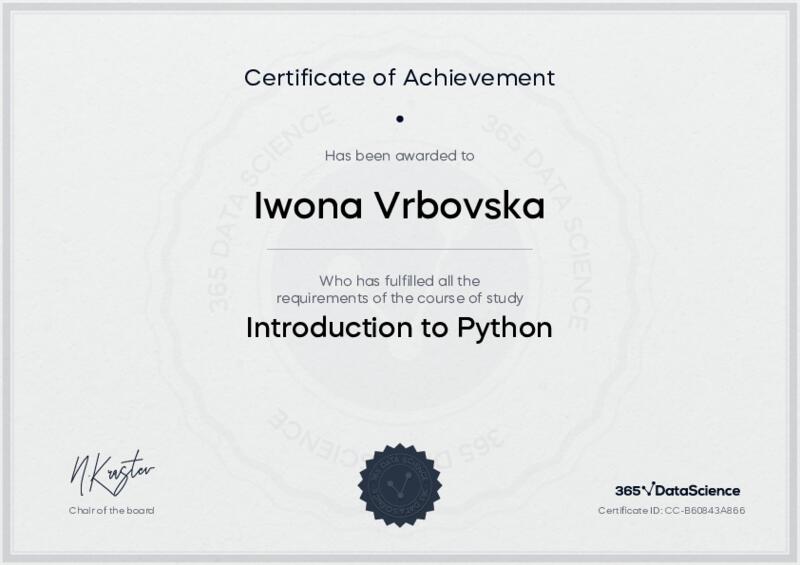Click the Certificate of Achievement heading
The height and width of the screenshot is (565, 800).
[399, 77]
